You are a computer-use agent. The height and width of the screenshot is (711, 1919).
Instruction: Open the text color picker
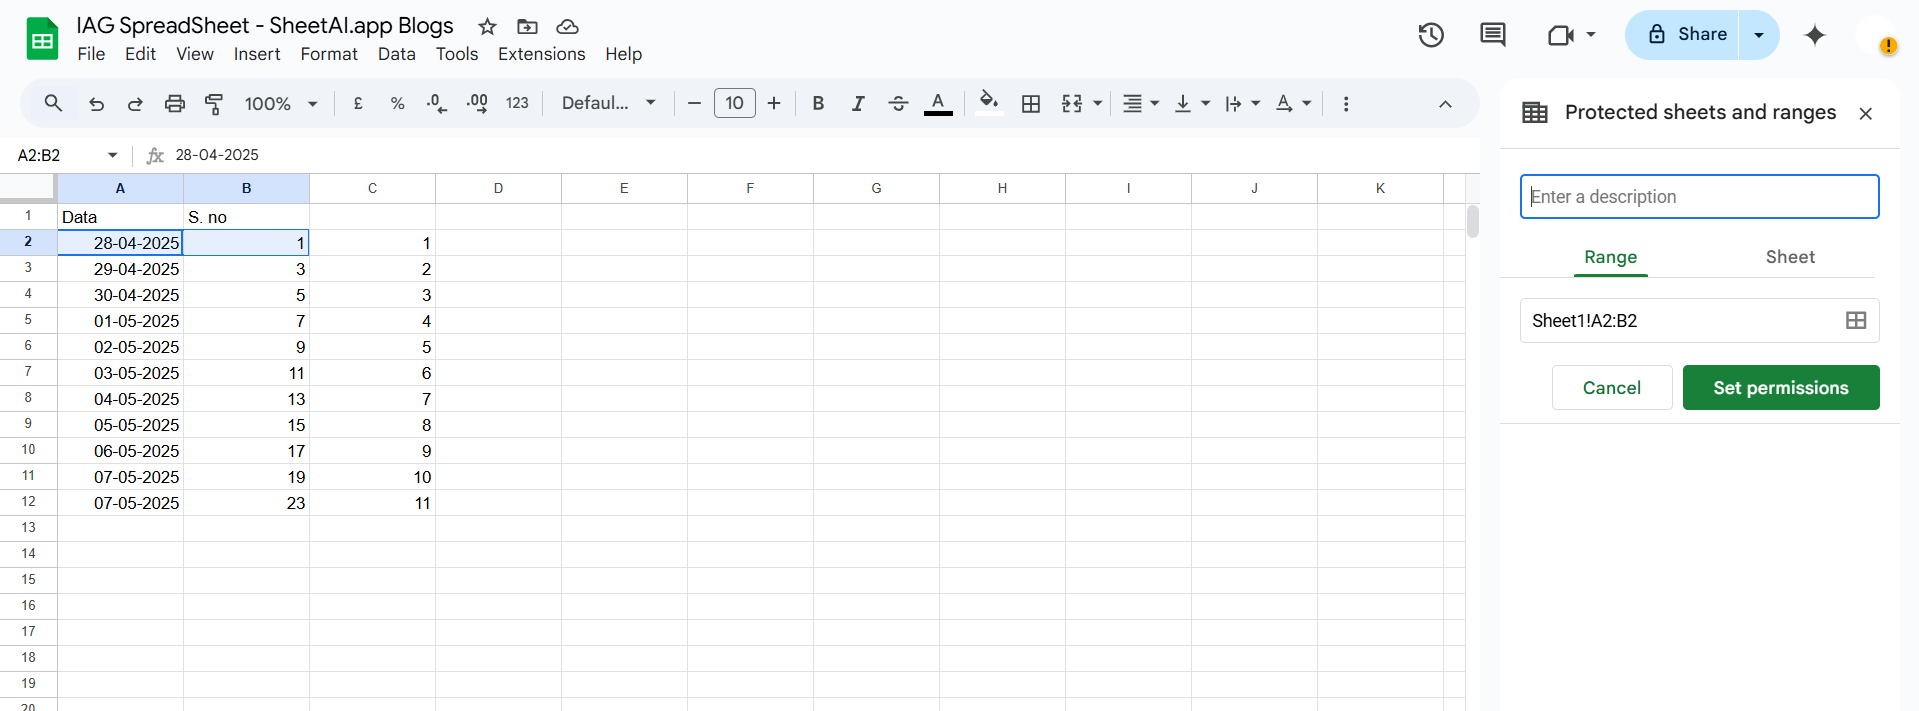coord(938,103)
